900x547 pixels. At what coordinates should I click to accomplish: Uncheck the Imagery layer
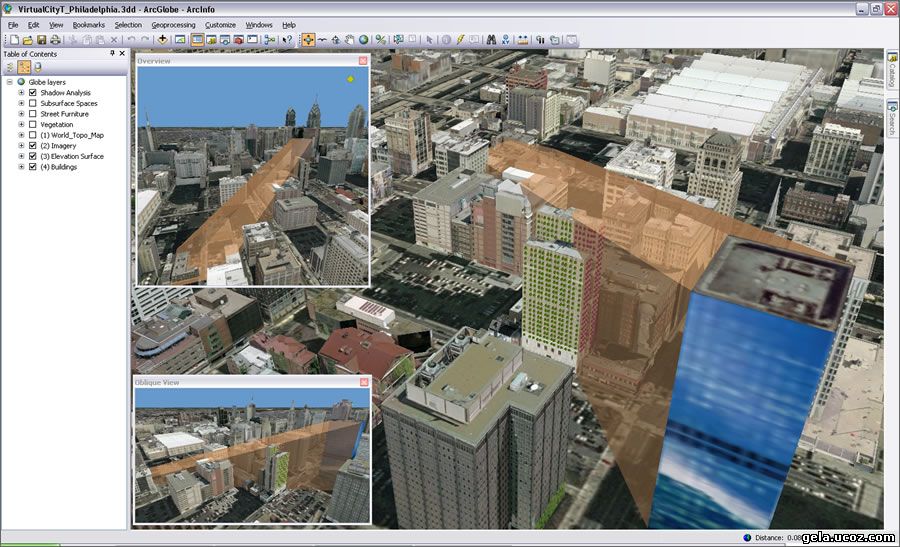pyautogui.click(x=33, y=145)
